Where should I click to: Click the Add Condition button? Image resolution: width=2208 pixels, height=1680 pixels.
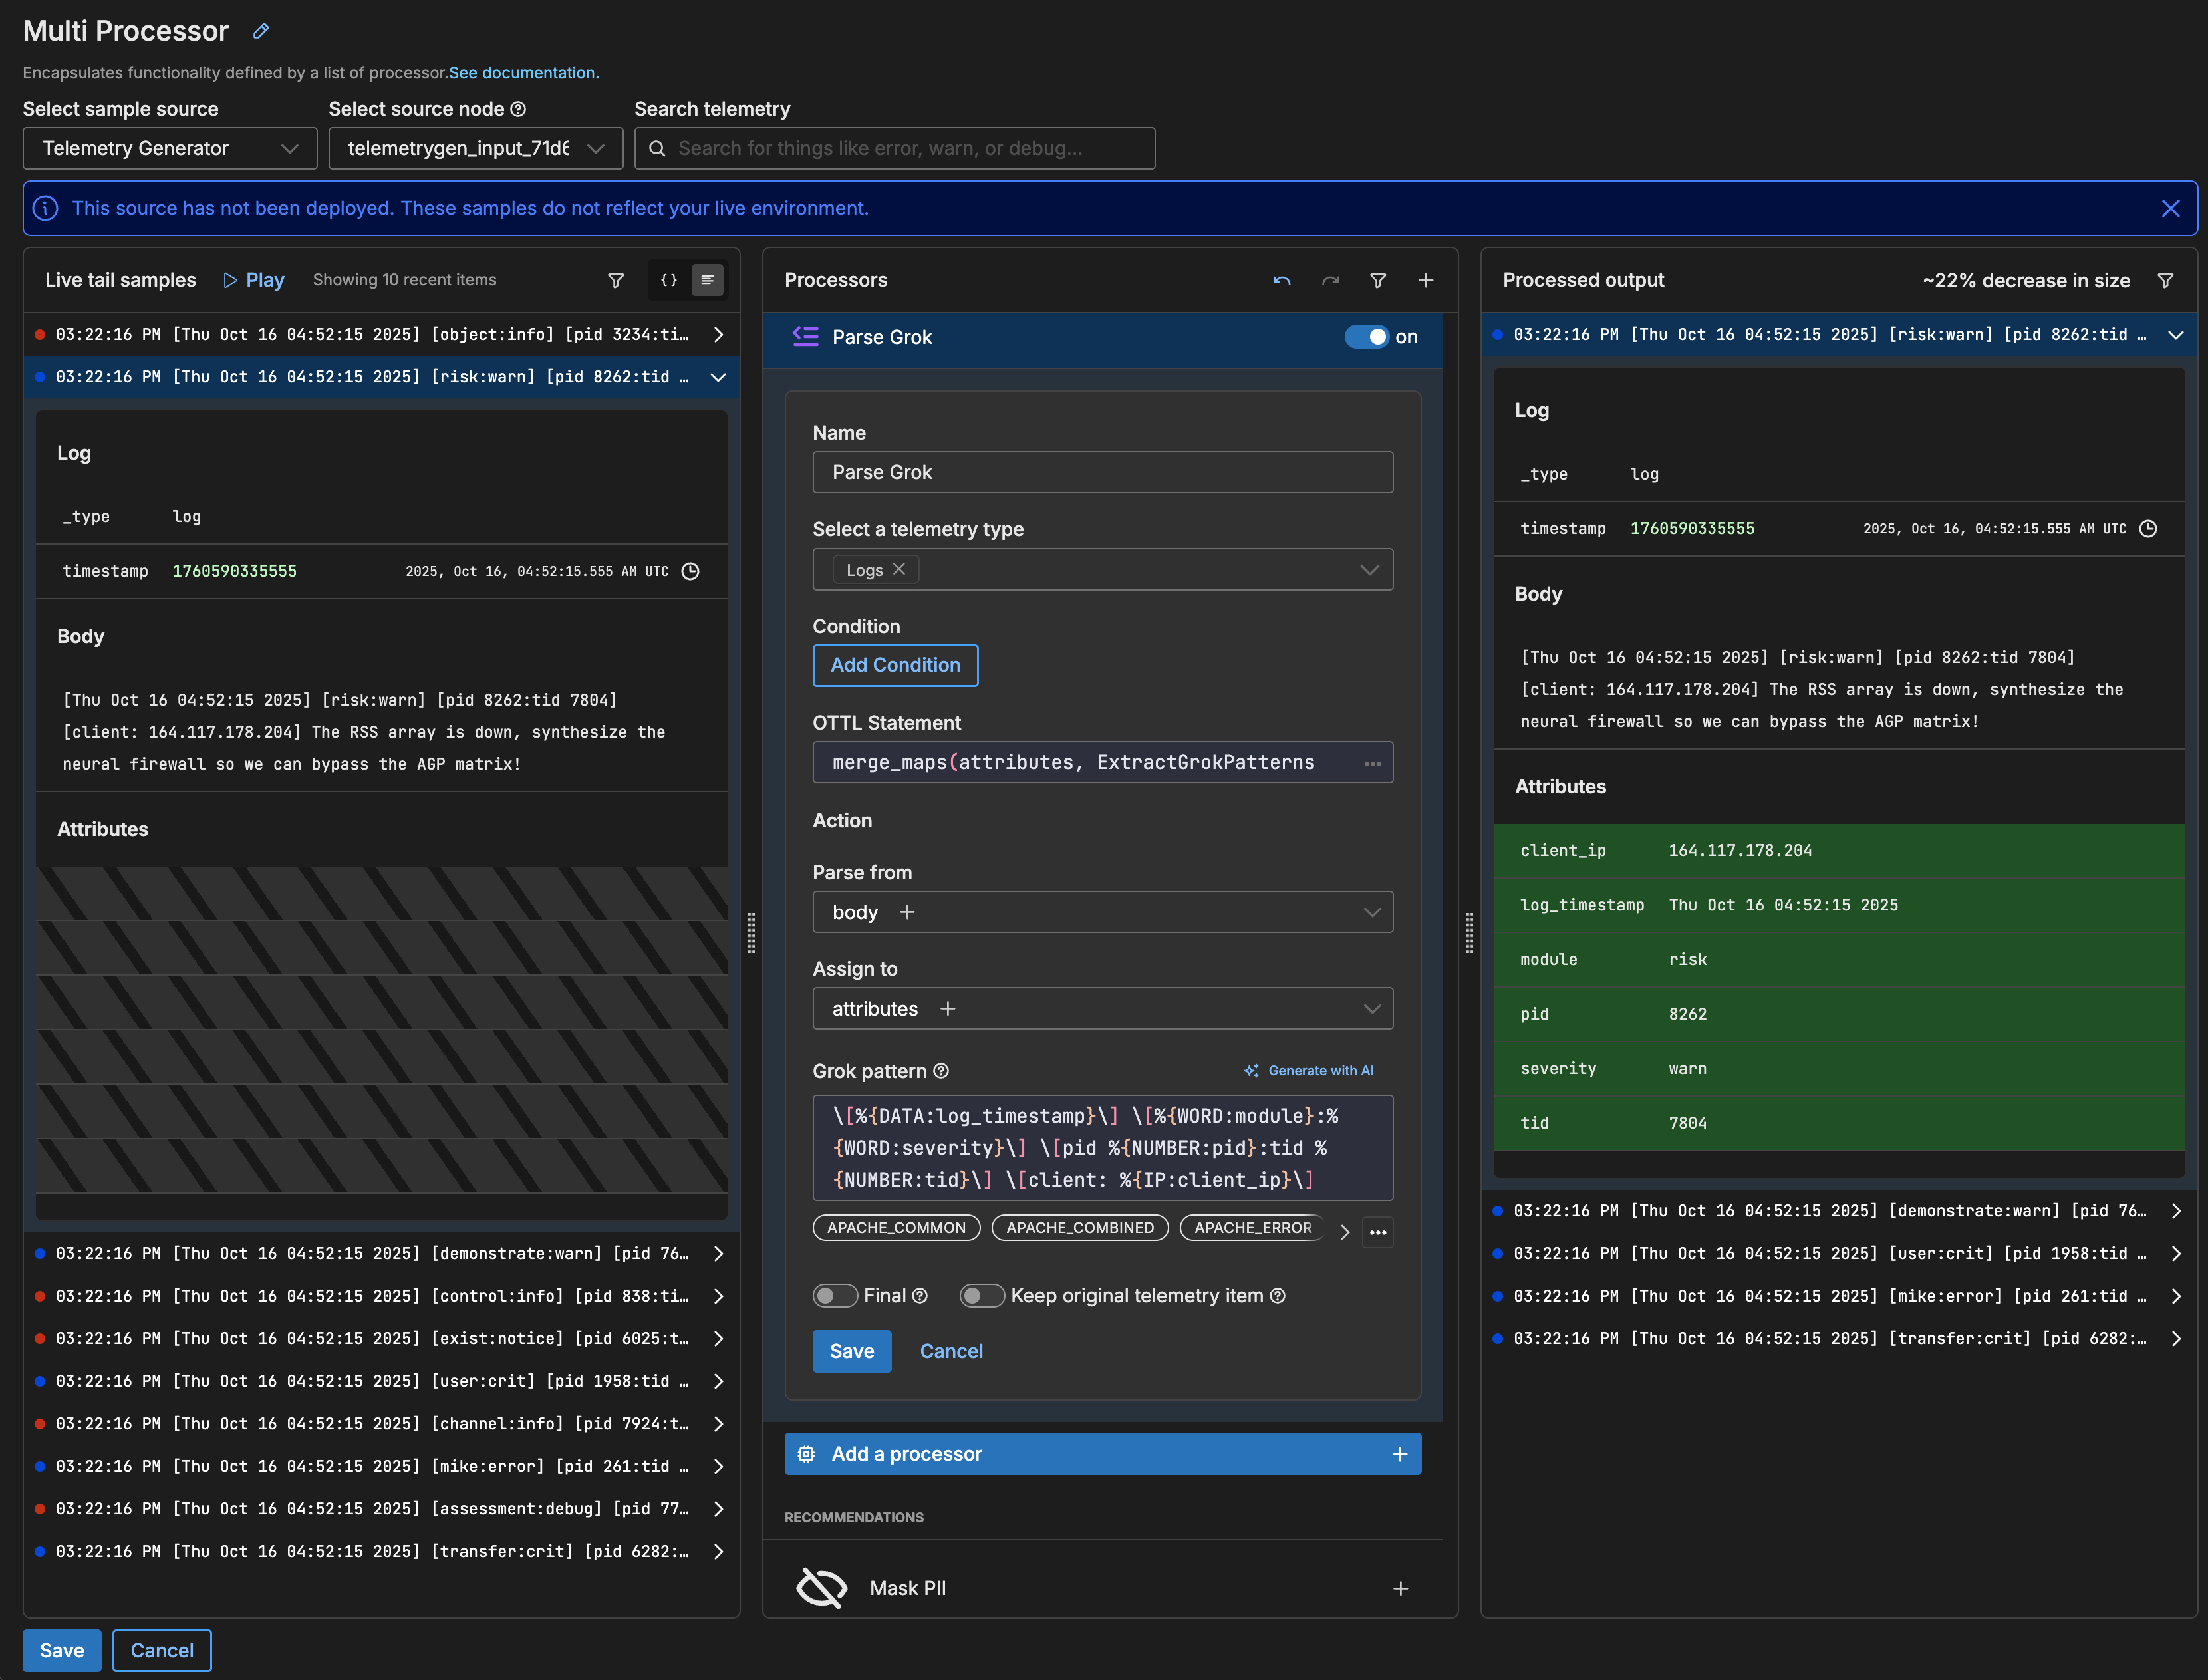pyautogui.click(x=895, y=666)
